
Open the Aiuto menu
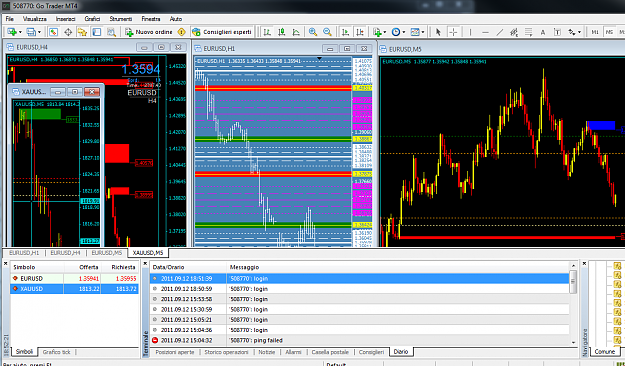[x=176, y=19]
